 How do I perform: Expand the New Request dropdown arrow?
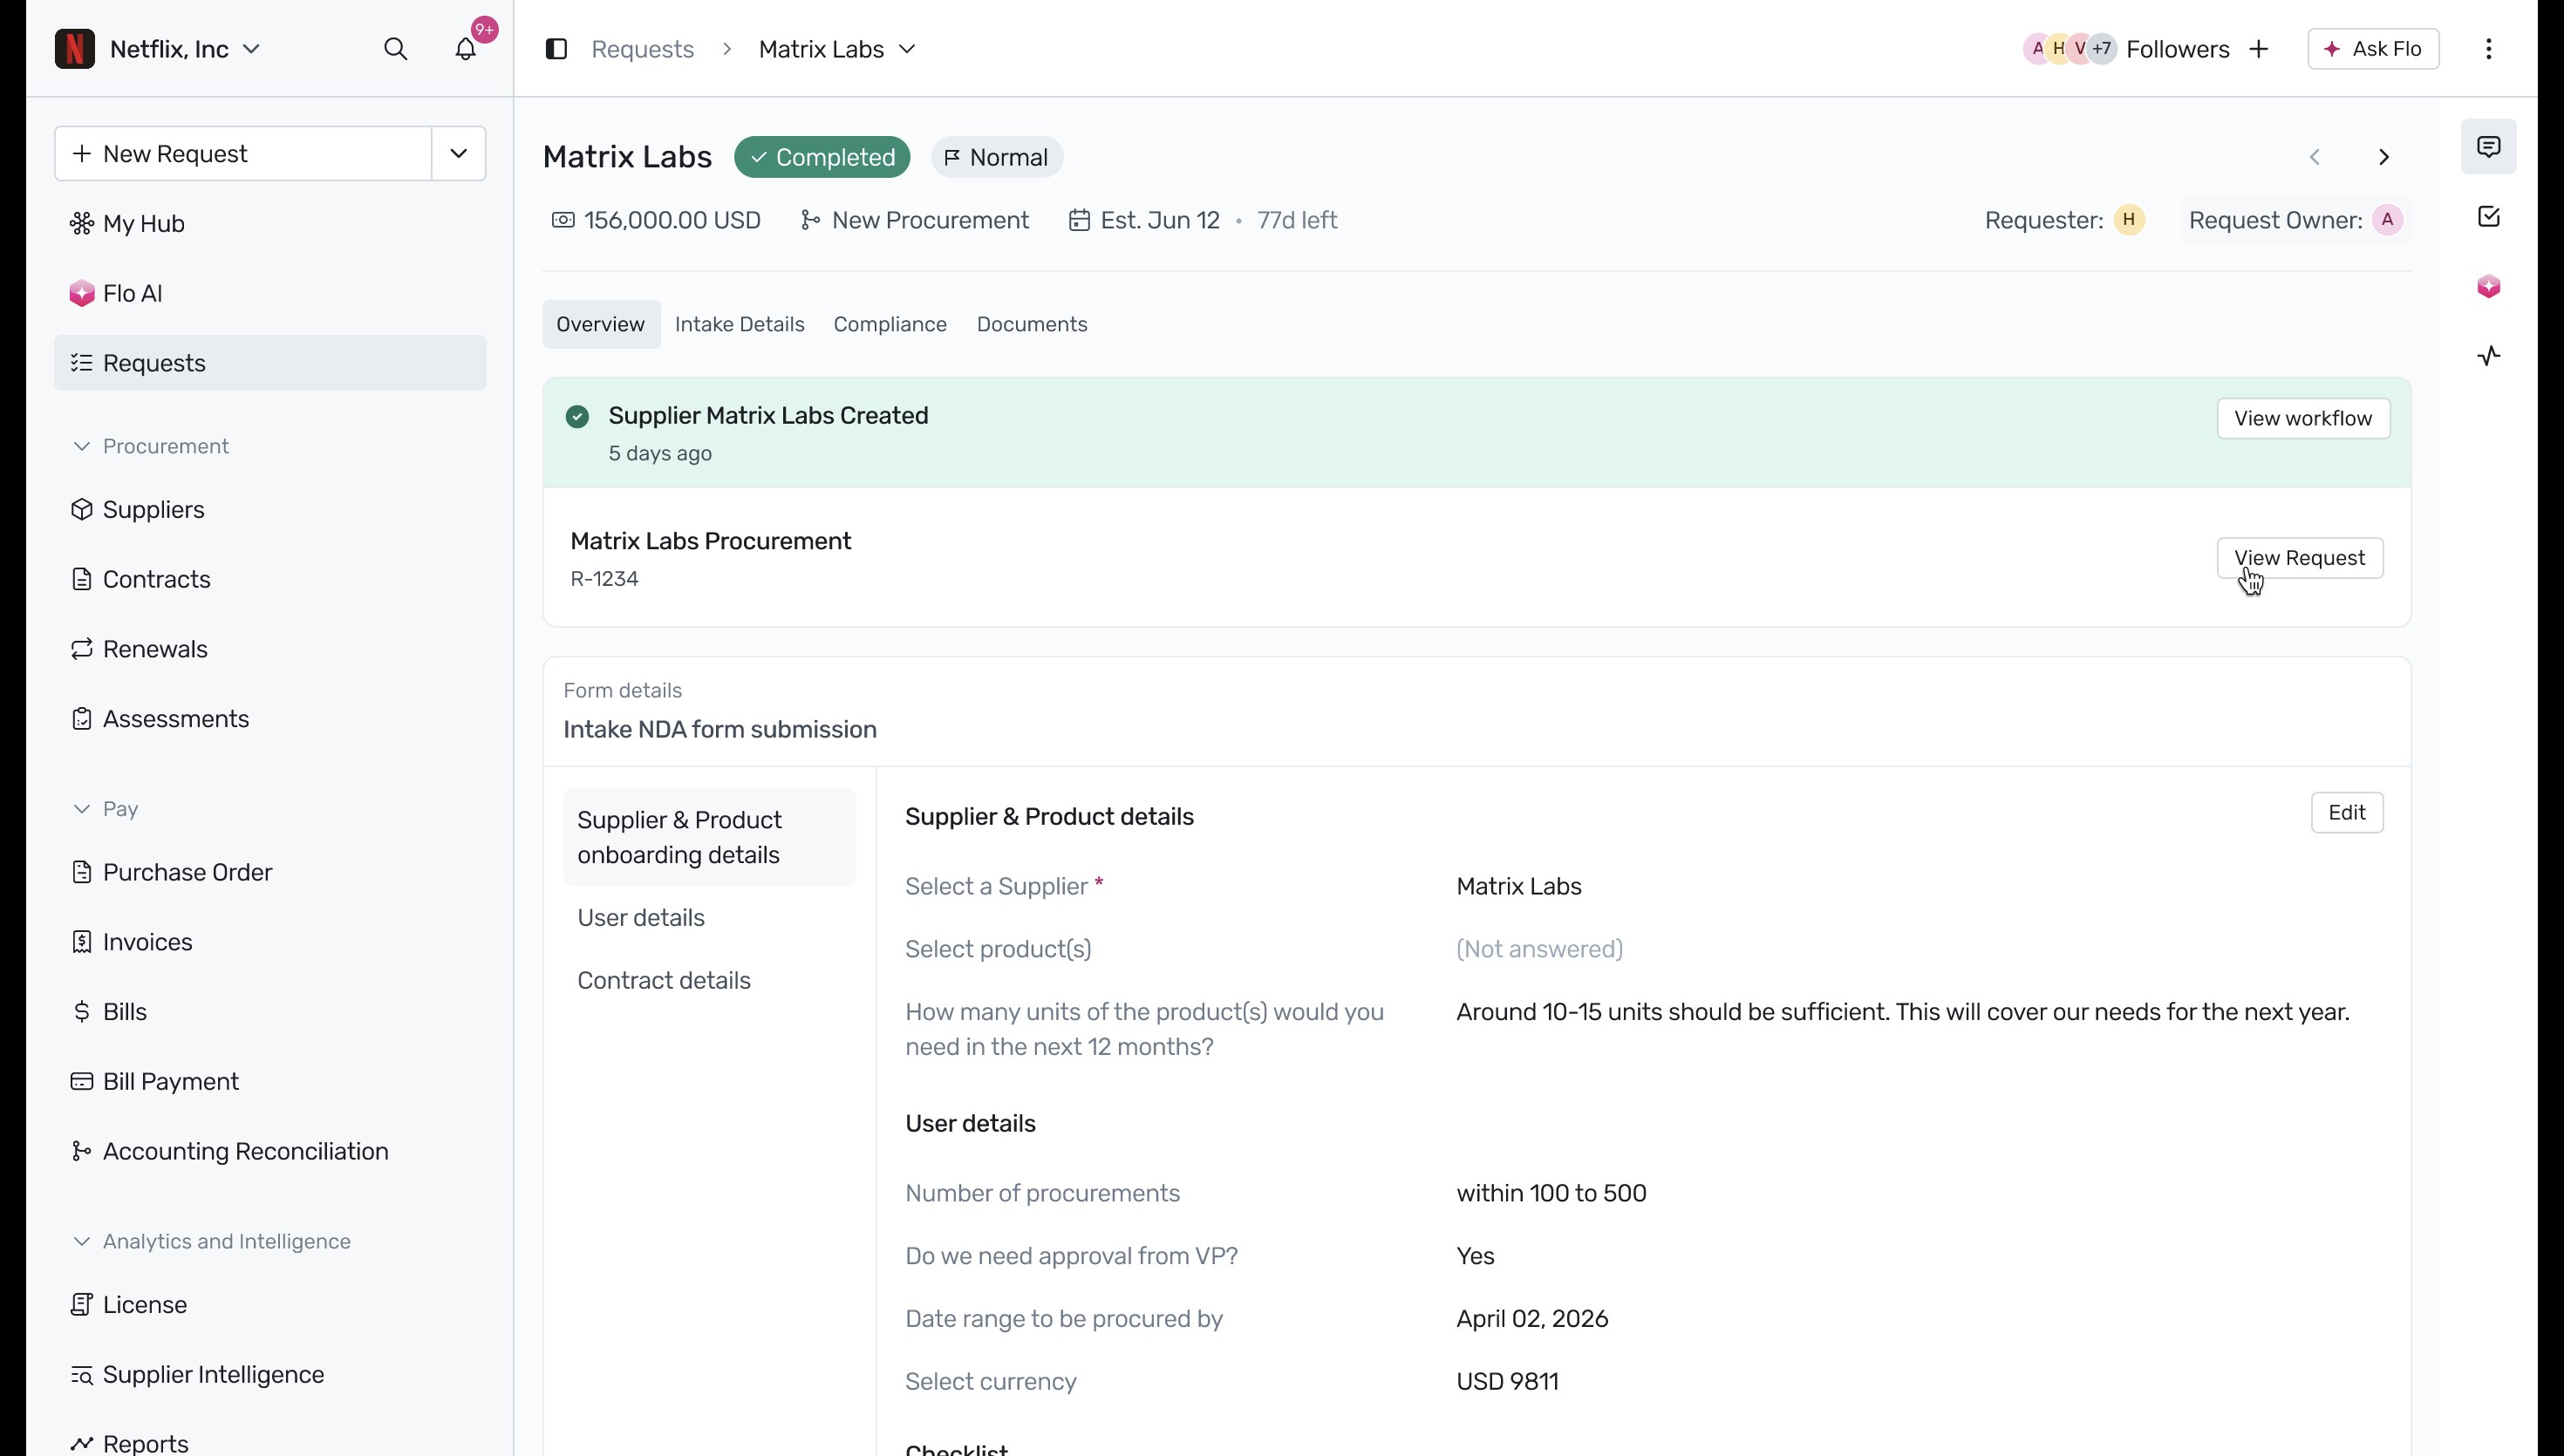[459, 154]
